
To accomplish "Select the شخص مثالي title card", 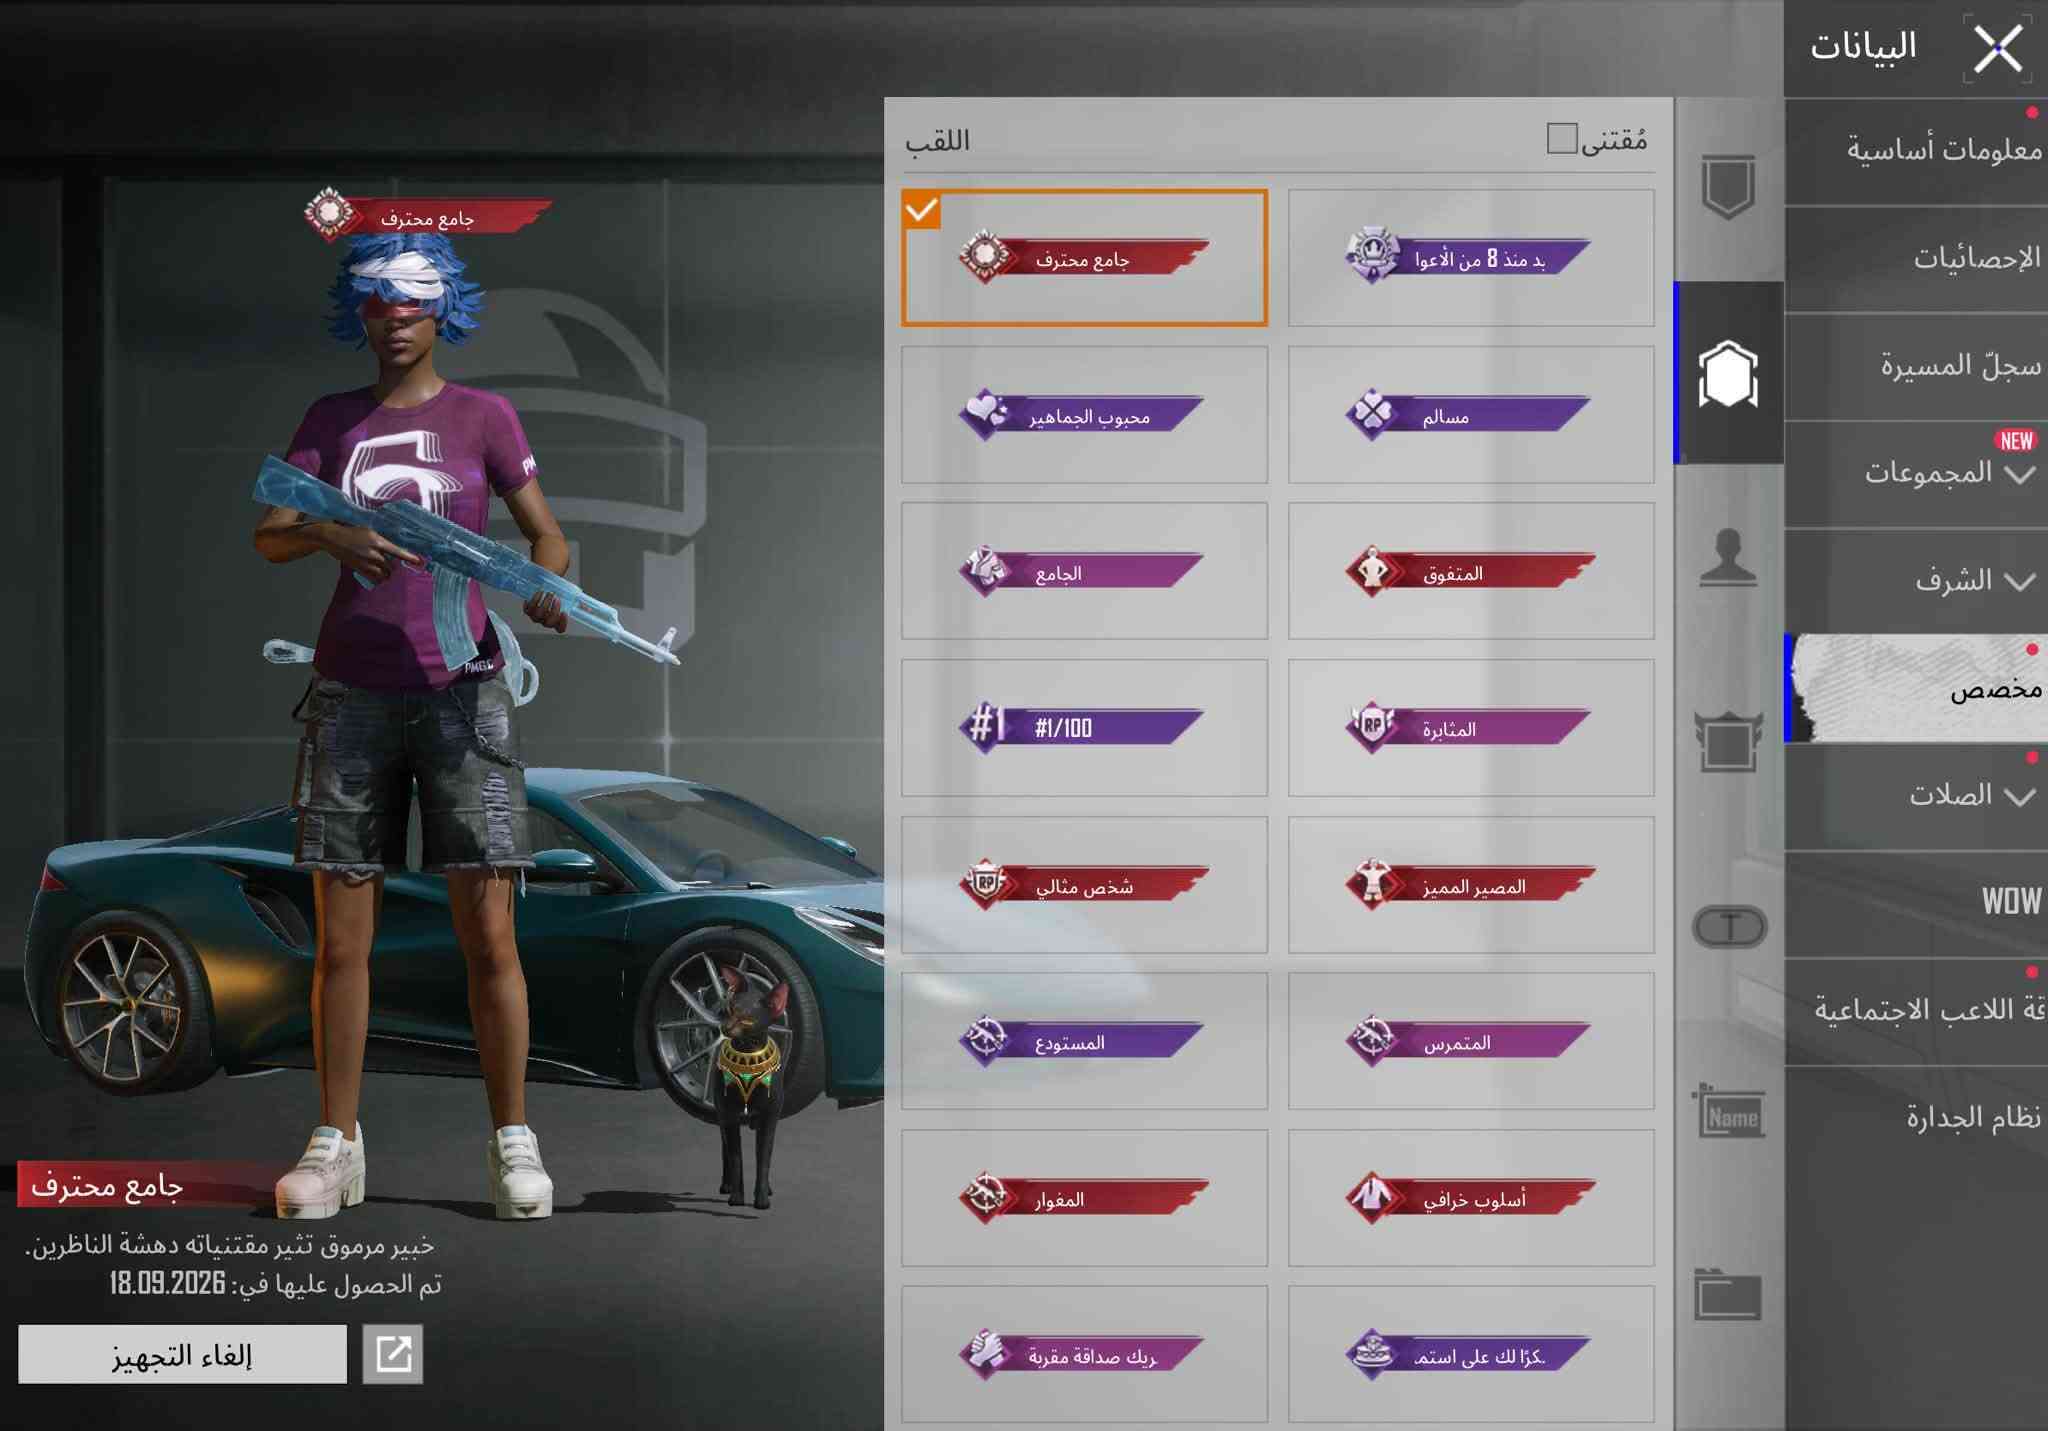I will [x=1084, y=885].
